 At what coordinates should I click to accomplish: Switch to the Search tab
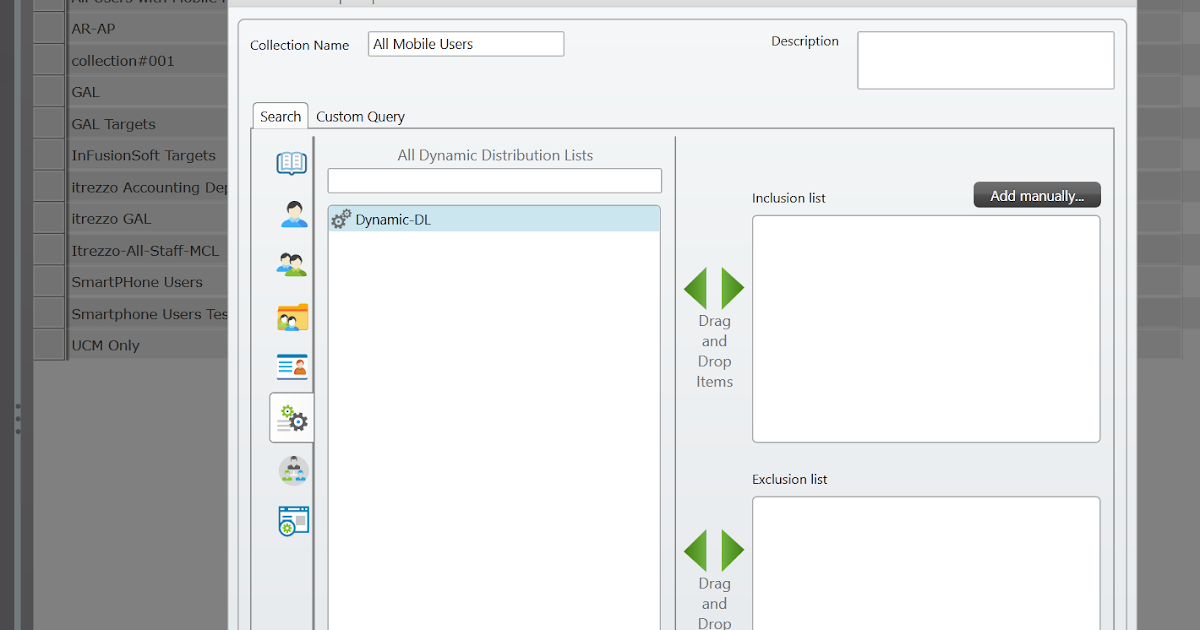280,115
